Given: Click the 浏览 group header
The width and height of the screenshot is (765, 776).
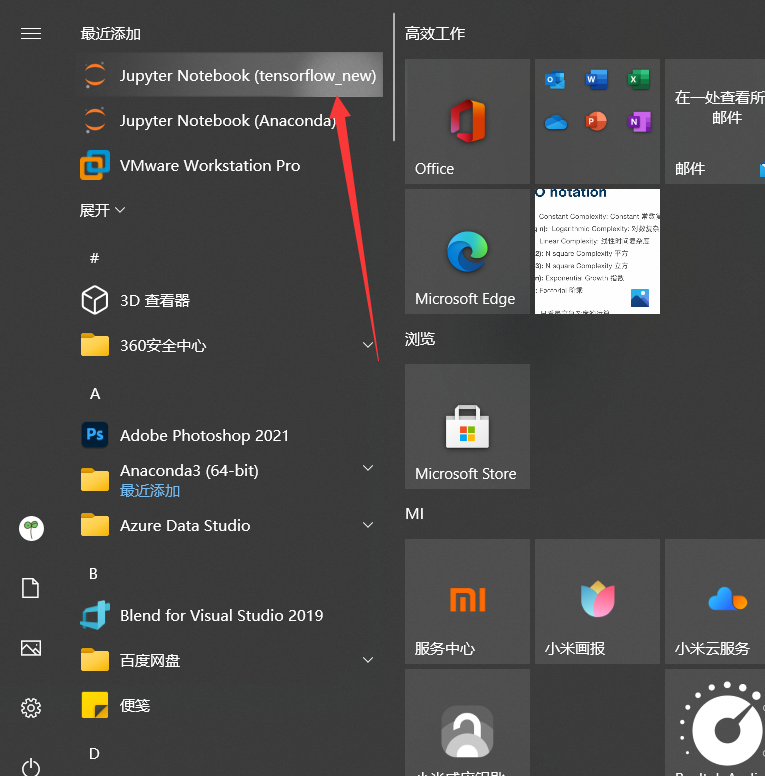Looking at the screenshot, I should (x=420, y=339).
